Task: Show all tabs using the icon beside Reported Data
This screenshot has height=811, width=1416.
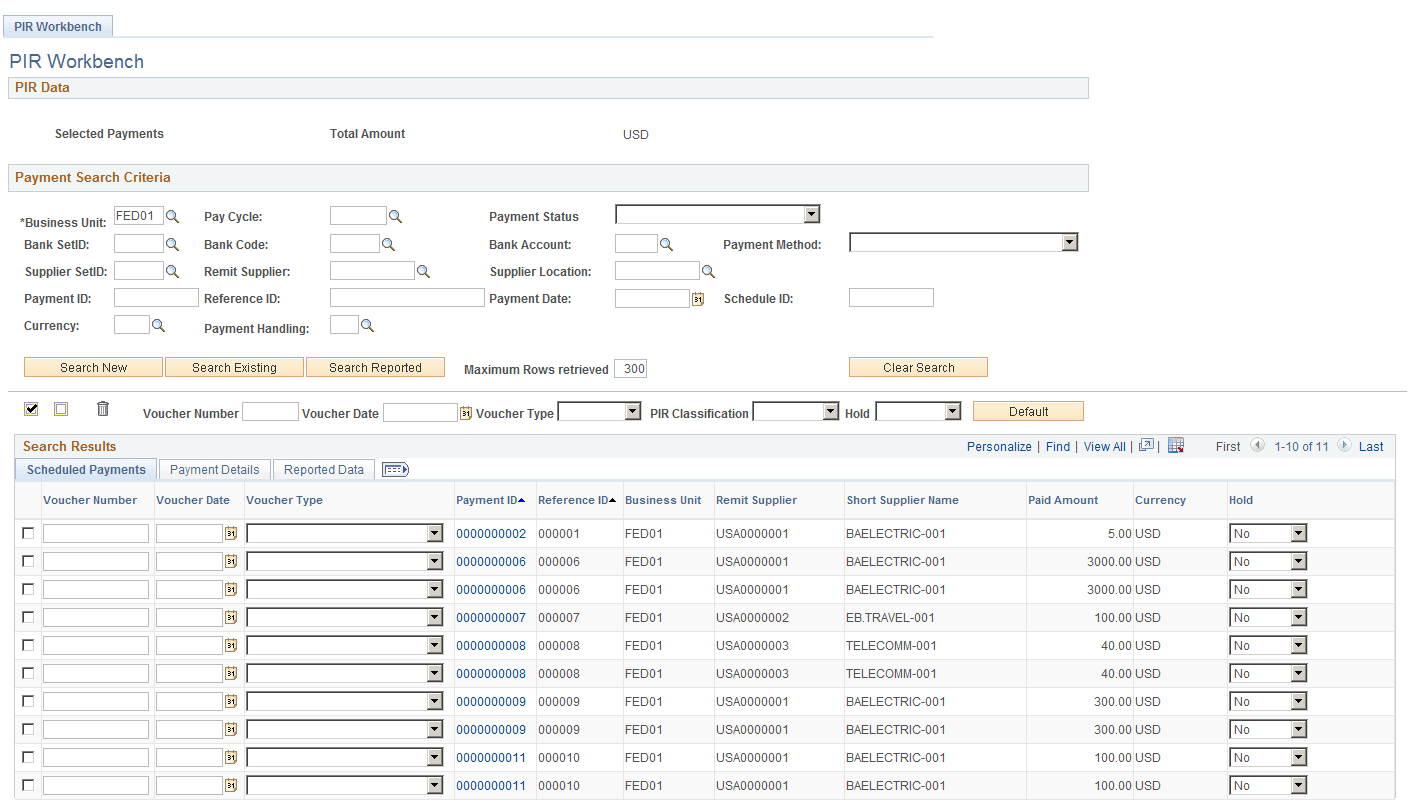Action: point(394,469)
